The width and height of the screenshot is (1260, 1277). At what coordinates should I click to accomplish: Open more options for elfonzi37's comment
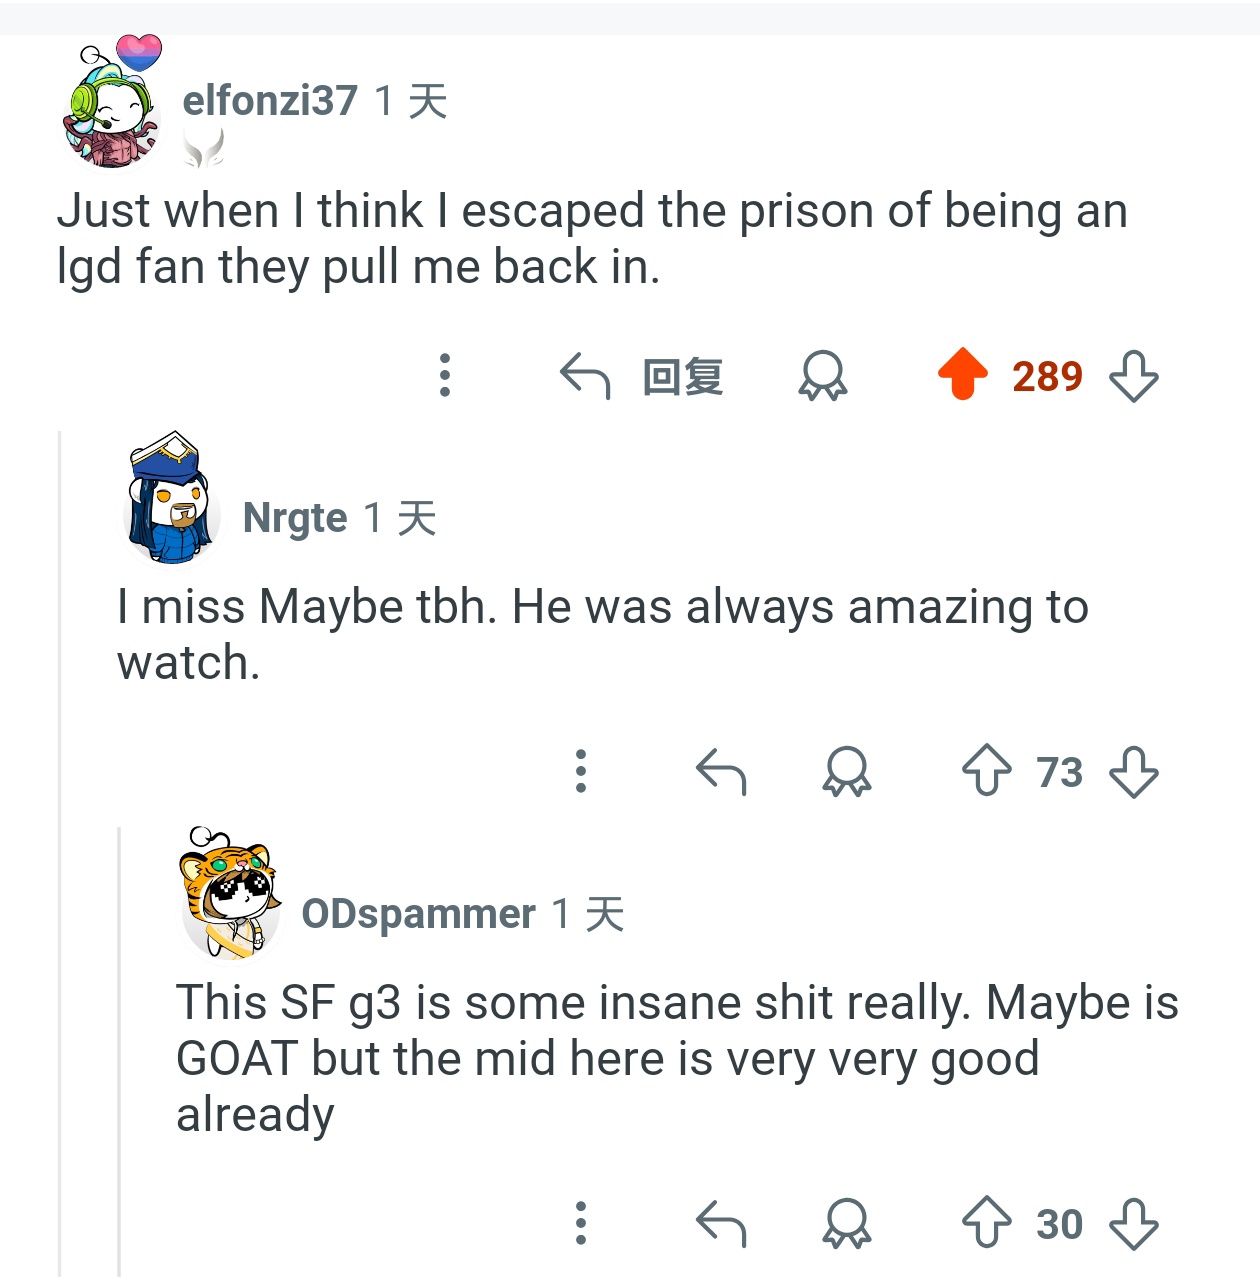tap(445, 376)
